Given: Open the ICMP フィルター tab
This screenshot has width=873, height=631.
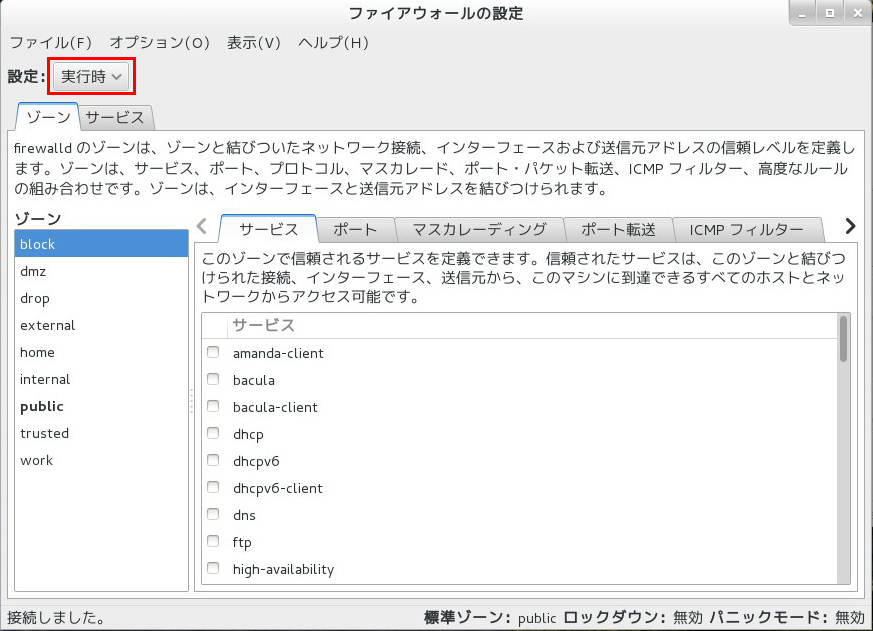Looking at the screenshot, I should (x=746, y=229).
